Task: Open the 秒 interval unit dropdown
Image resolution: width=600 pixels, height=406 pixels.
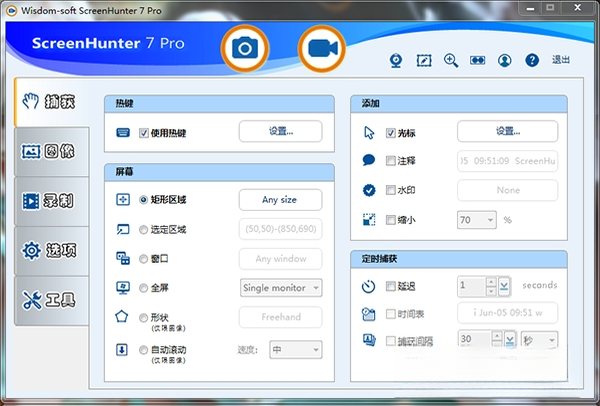Action: [x=539, y=340]
